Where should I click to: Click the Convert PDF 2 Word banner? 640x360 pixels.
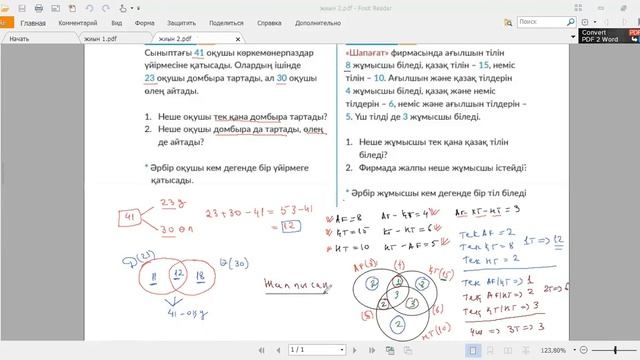pyautogui.click(x=609, y=36)
